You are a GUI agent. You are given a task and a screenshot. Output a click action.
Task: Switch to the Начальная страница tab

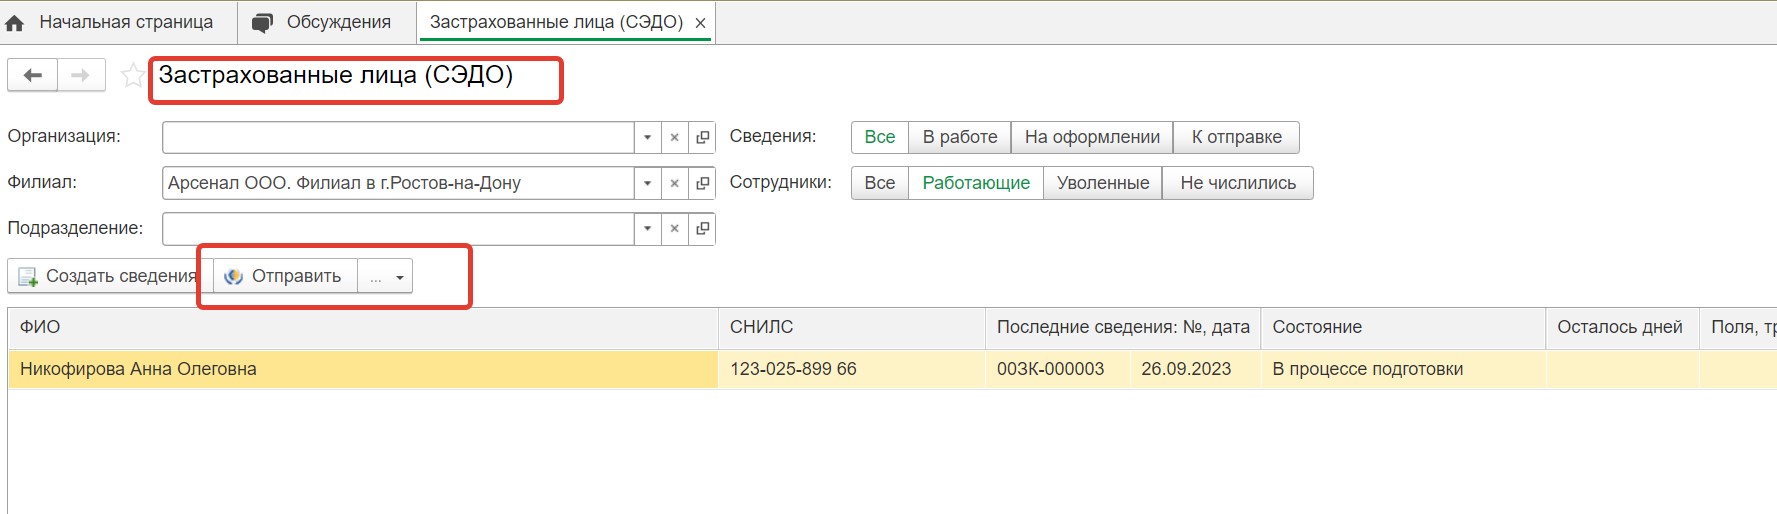pyautogui.click(x=118, y=22)
